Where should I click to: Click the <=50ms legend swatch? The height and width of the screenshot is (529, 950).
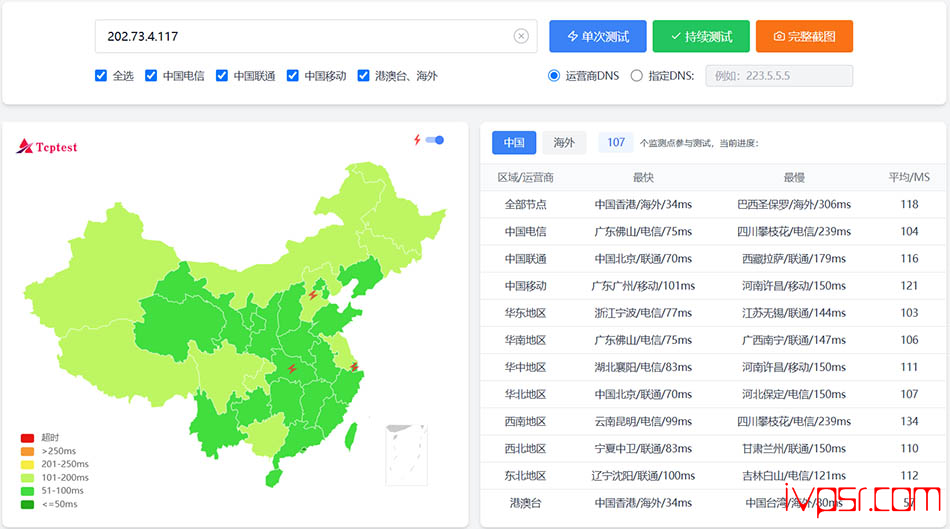tap(27, 504)
